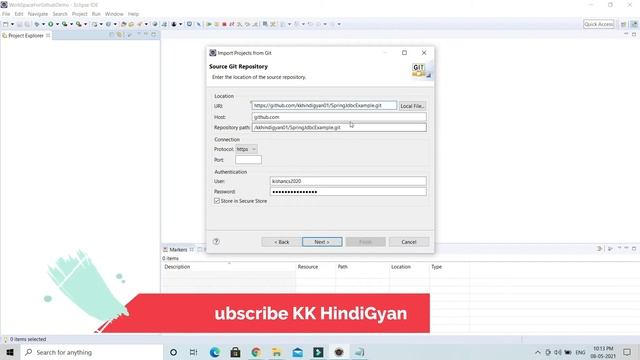Open File Explorer from the taskbar

[x=277, y=352]
